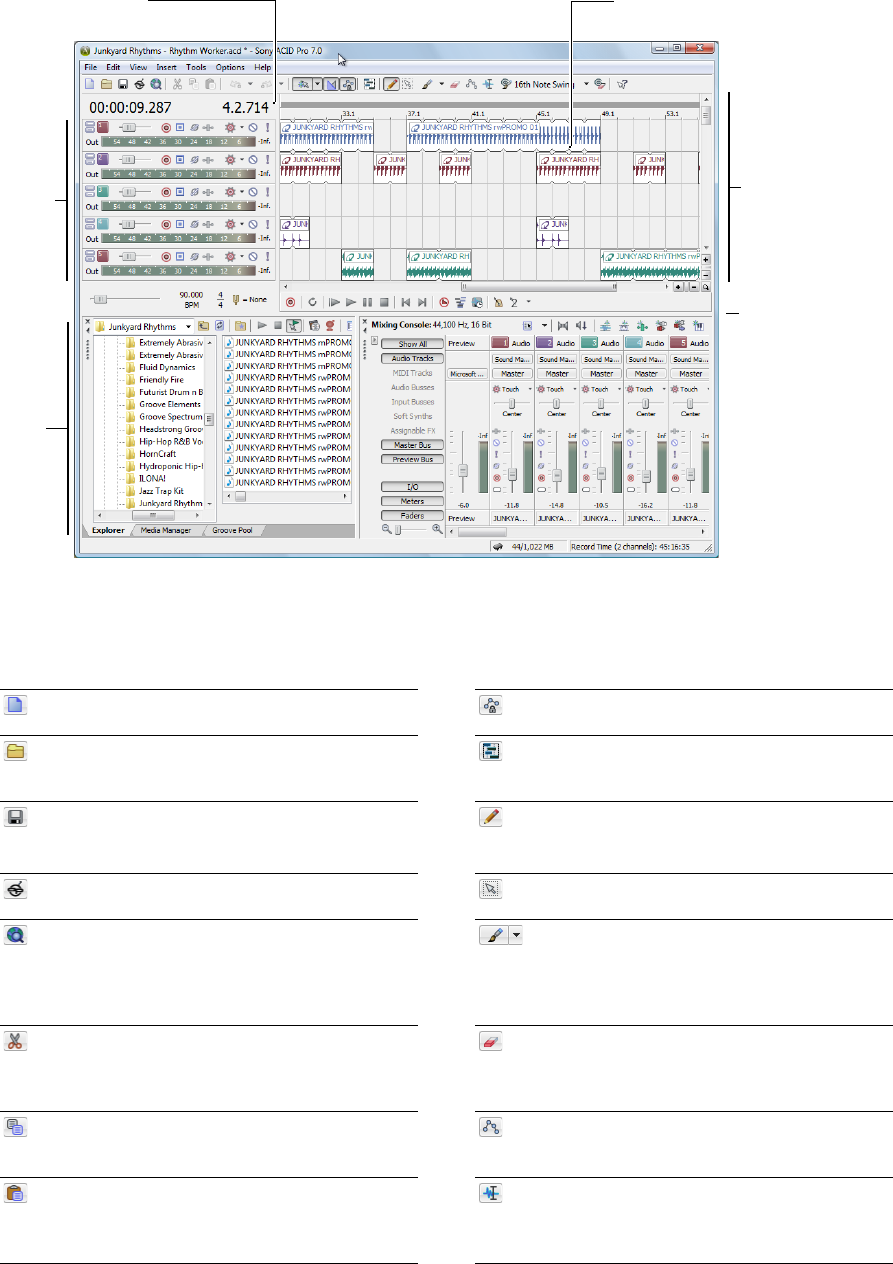Image resolution: width=893 pixels, height=1264 pixels.
Task: Click the New project icon in toolbar
Action: tap(90, 85)
